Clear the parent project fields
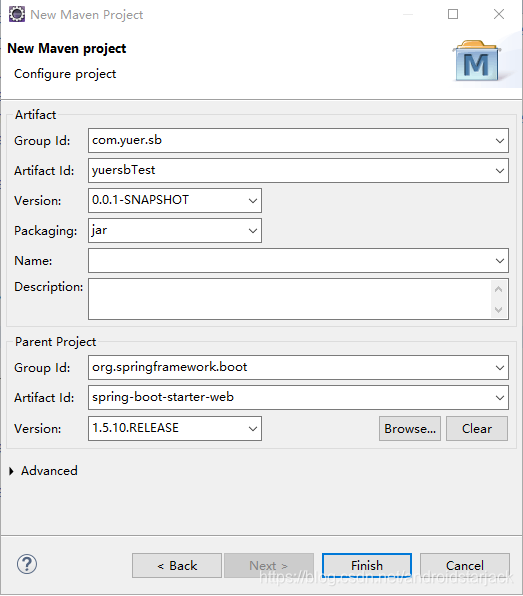 pos(477,429)
